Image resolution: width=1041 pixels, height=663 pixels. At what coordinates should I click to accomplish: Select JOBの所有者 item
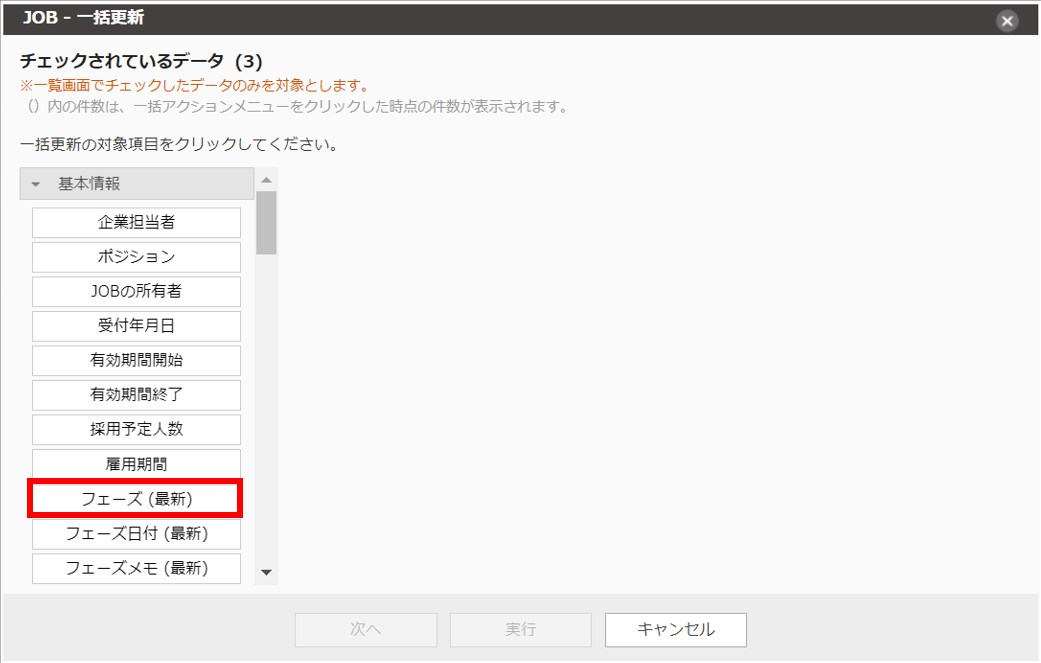136,291
